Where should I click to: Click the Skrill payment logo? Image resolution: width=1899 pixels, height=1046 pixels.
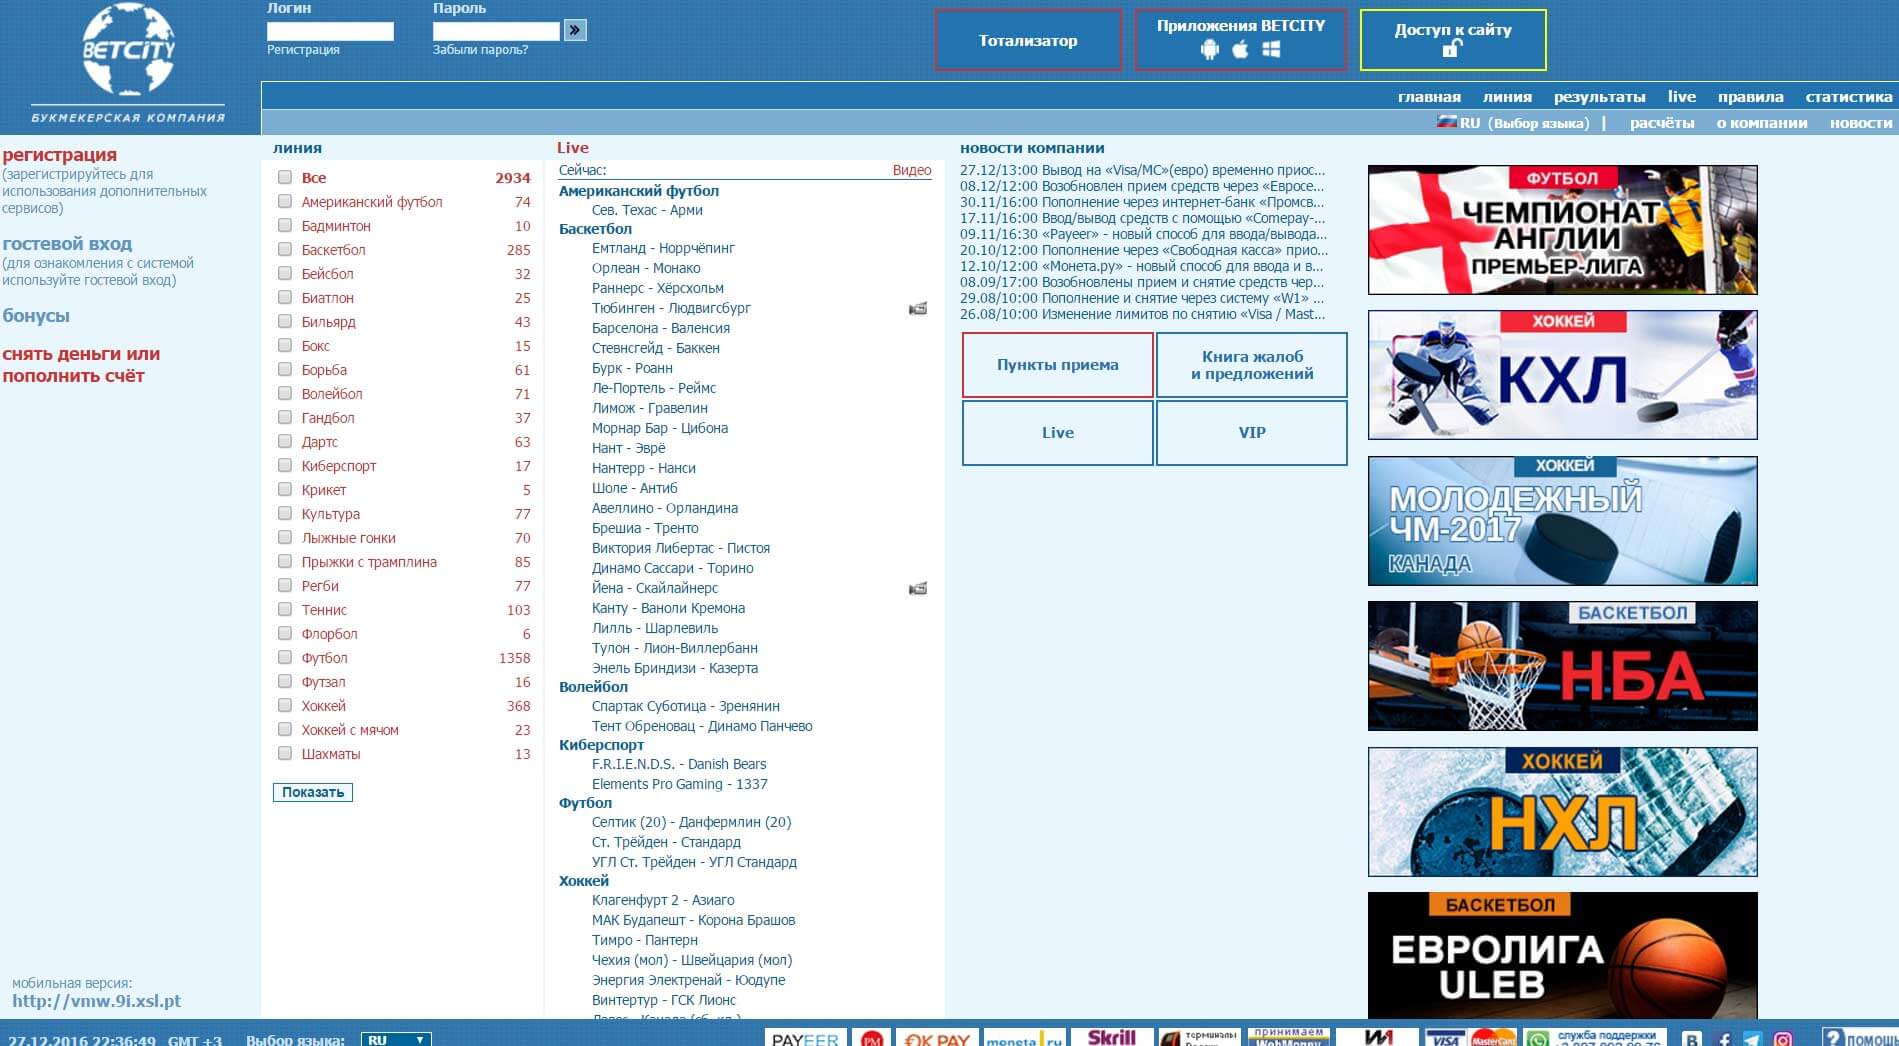(x=1111, y=1037)
